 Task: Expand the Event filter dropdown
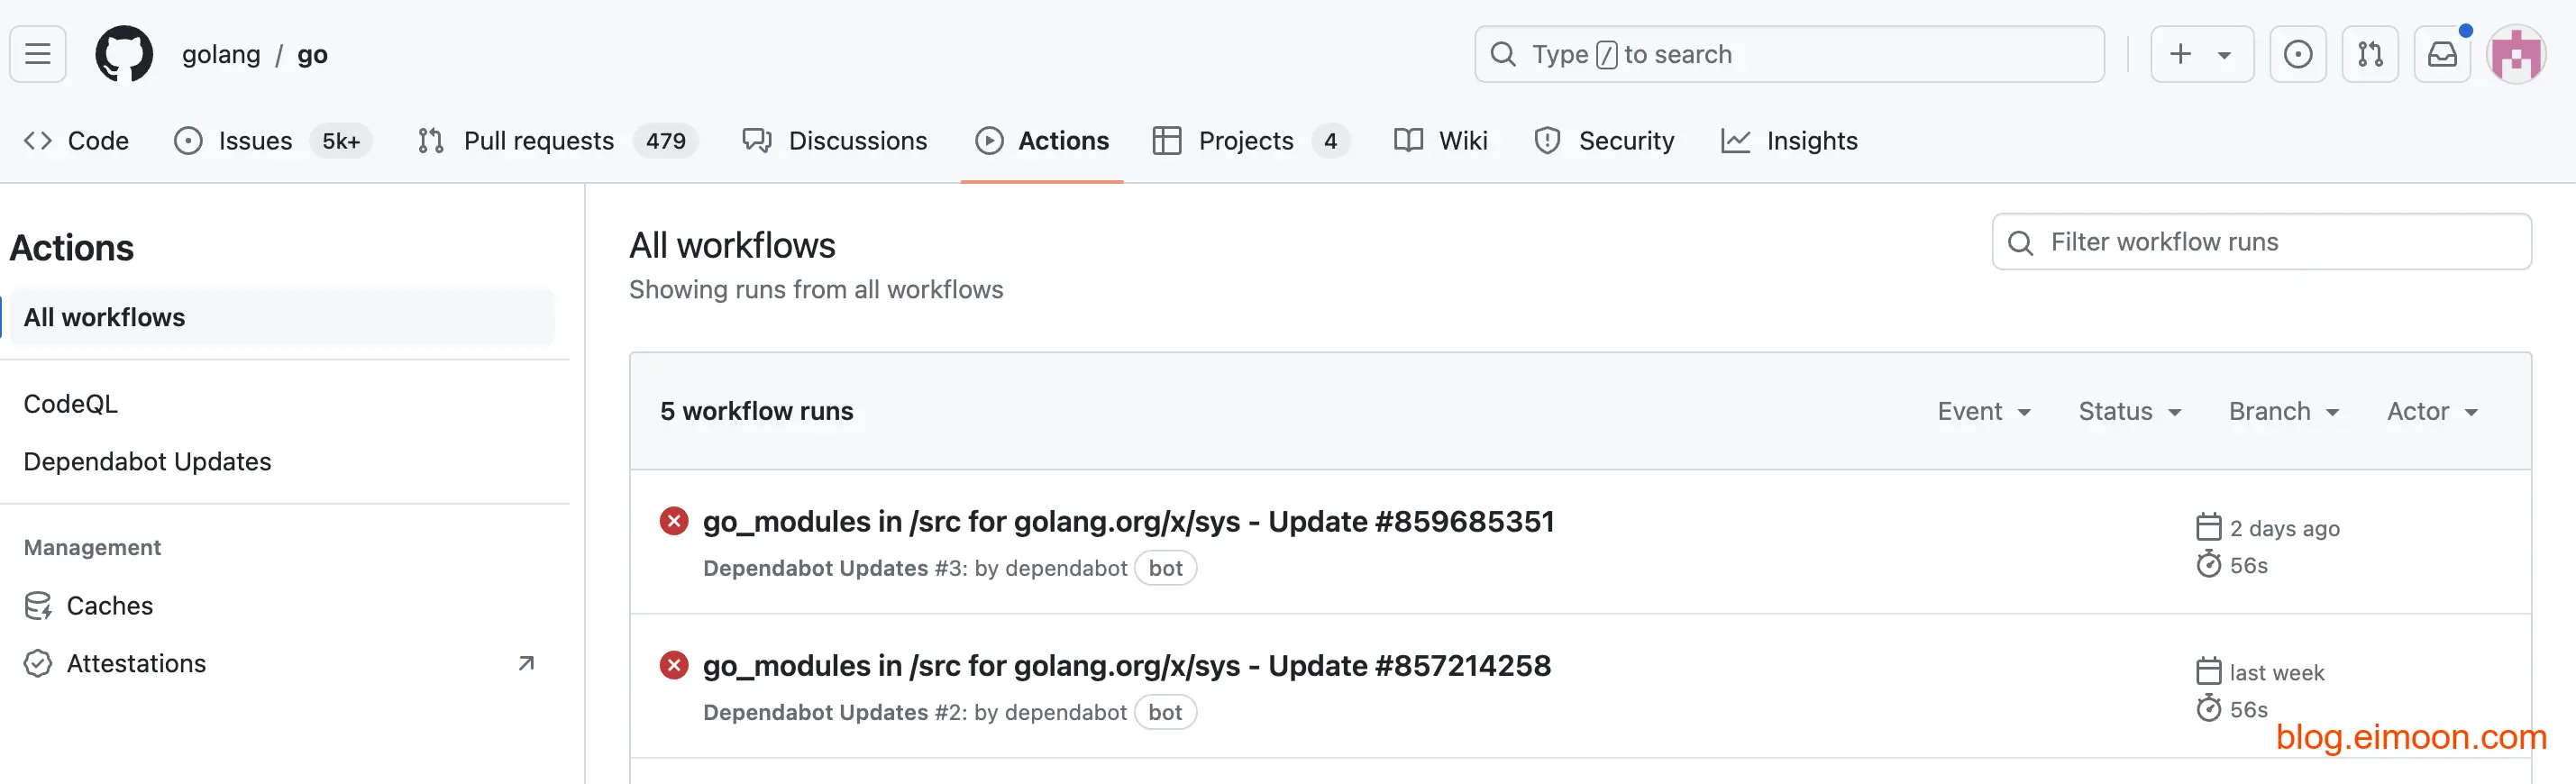1983,411
